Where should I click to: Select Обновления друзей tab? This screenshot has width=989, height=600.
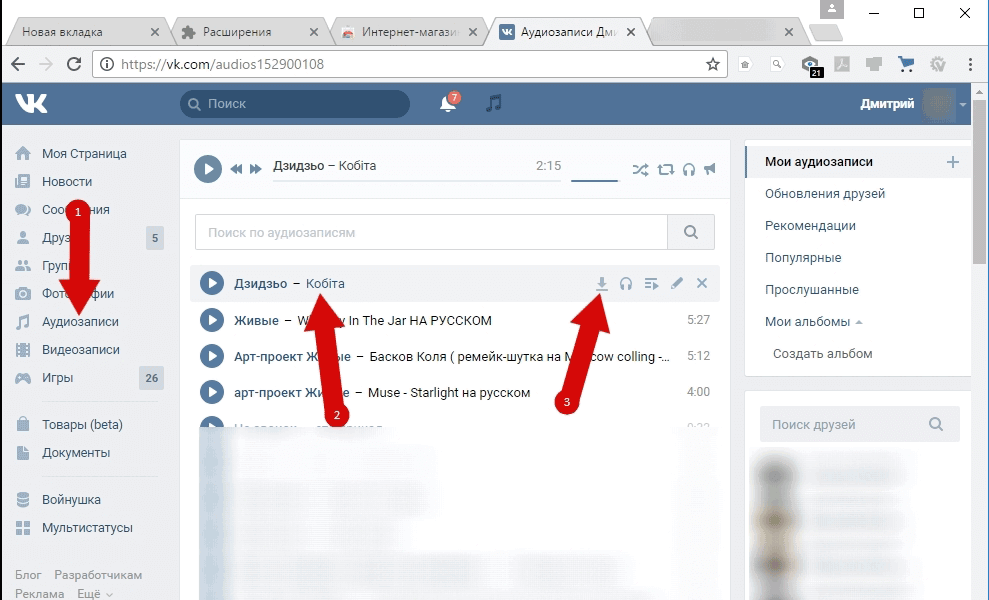coord(825,194)
